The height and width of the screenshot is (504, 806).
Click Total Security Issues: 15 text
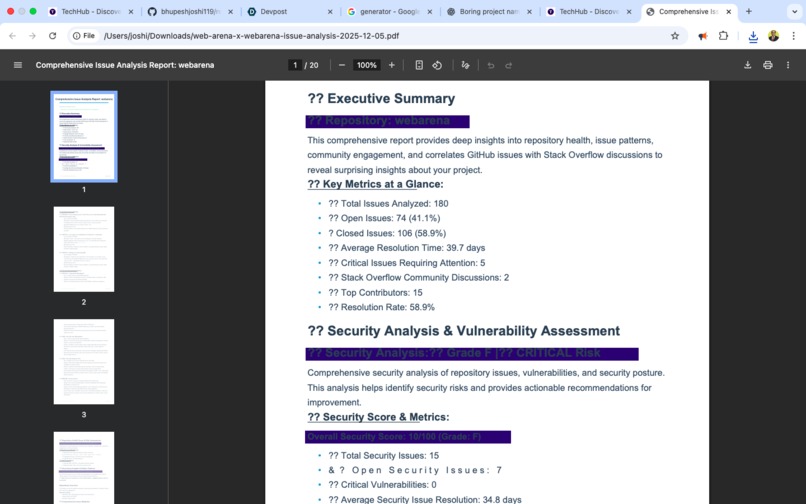point(383,456)
